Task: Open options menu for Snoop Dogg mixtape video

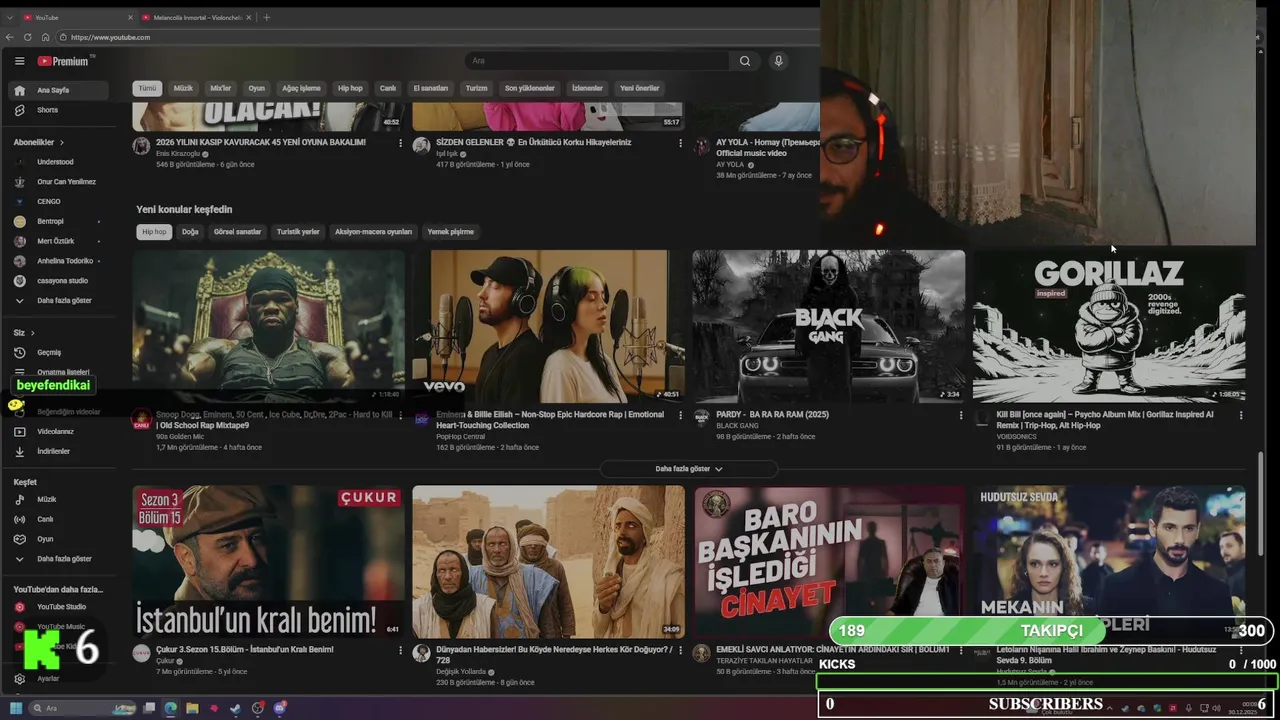Action: (x=401, y=415)
